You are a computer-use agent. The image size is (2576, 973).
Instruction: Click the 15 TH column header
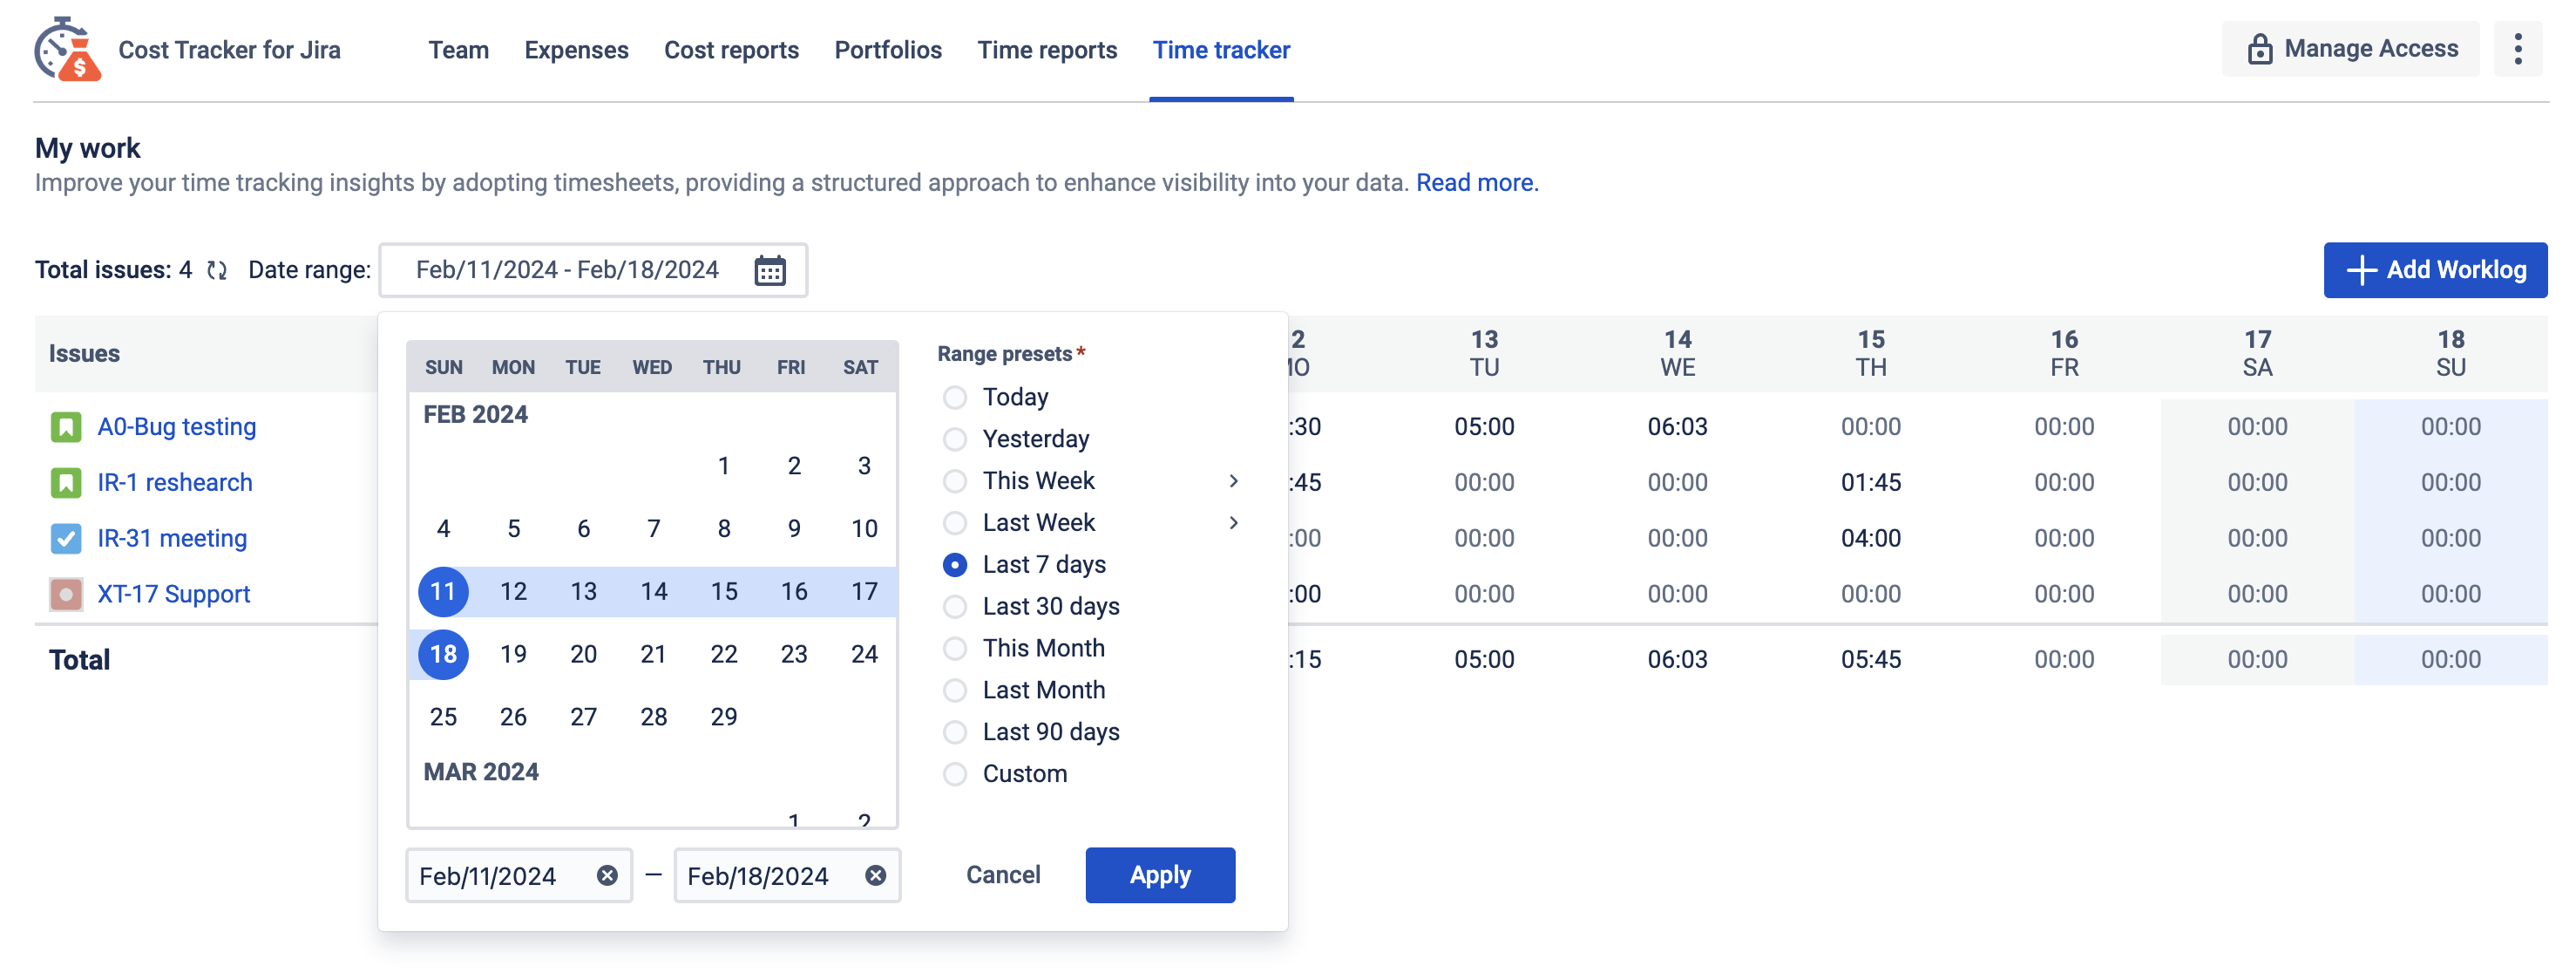click(x=1870, y=353)
